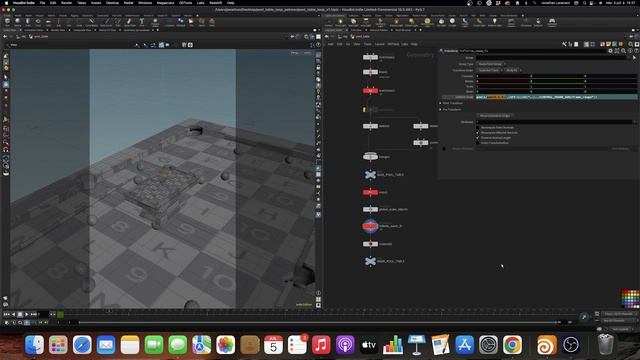640x360 pixels.
Task: Select the Box shelf tool
Action: click(7, 22)
